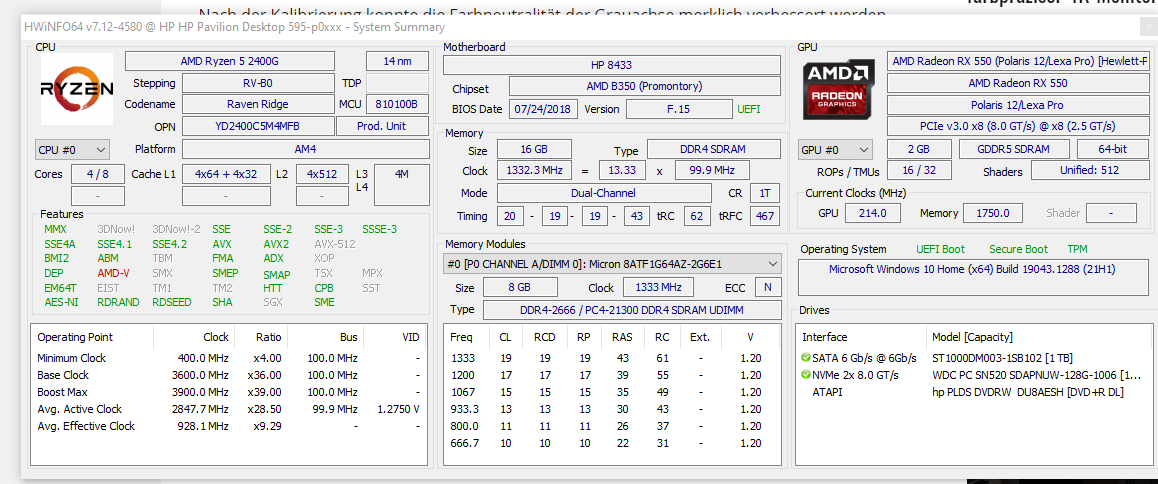Click the CR 1T field

[765, 193]
